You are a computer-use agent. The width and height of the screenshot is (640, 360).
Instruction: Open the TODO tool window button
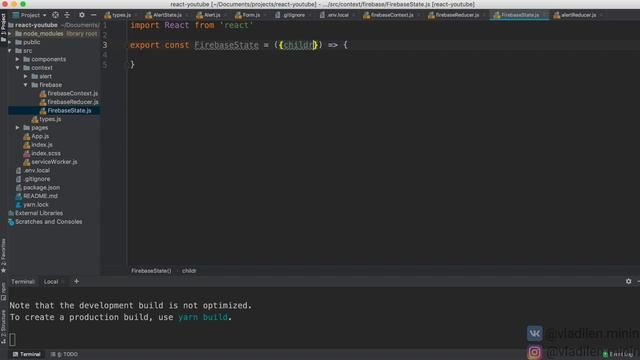point(64,354)
